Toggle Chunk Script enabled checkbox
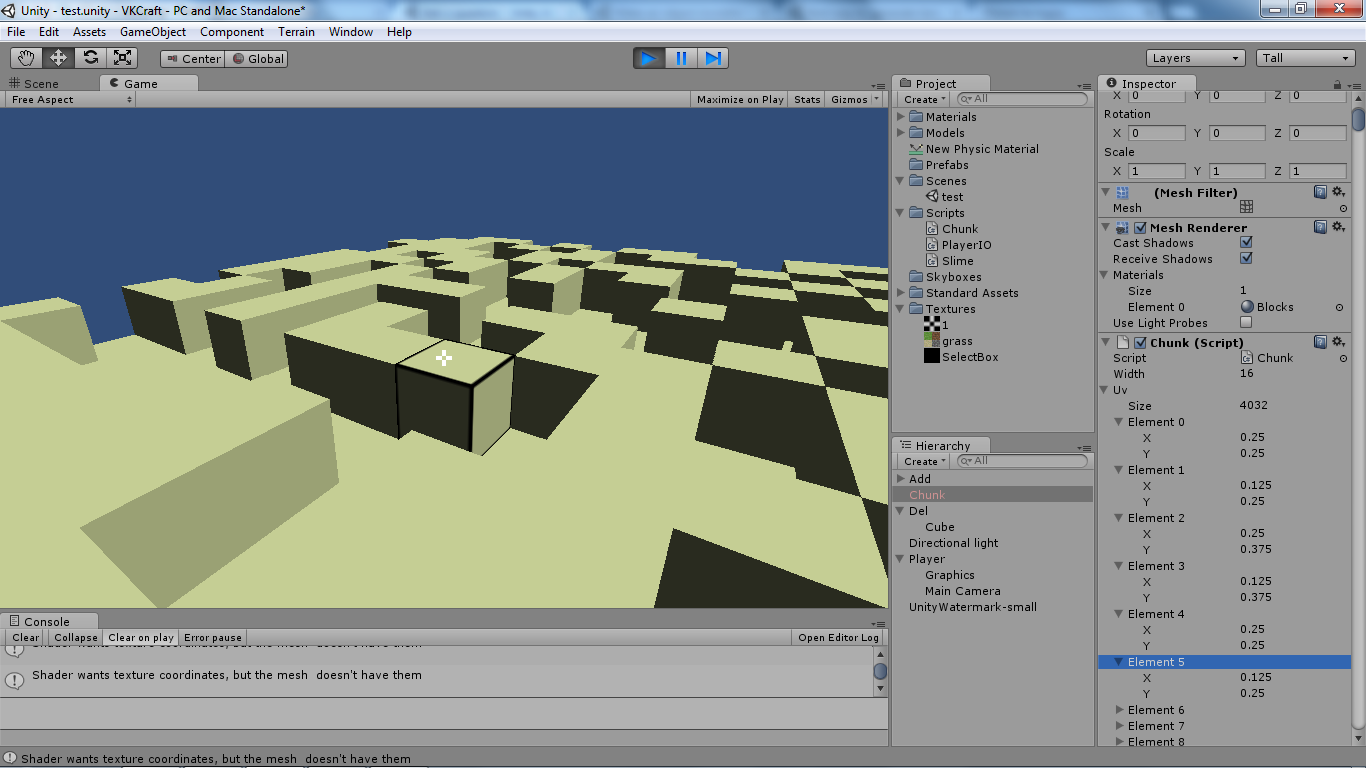 coord(1140,342)
